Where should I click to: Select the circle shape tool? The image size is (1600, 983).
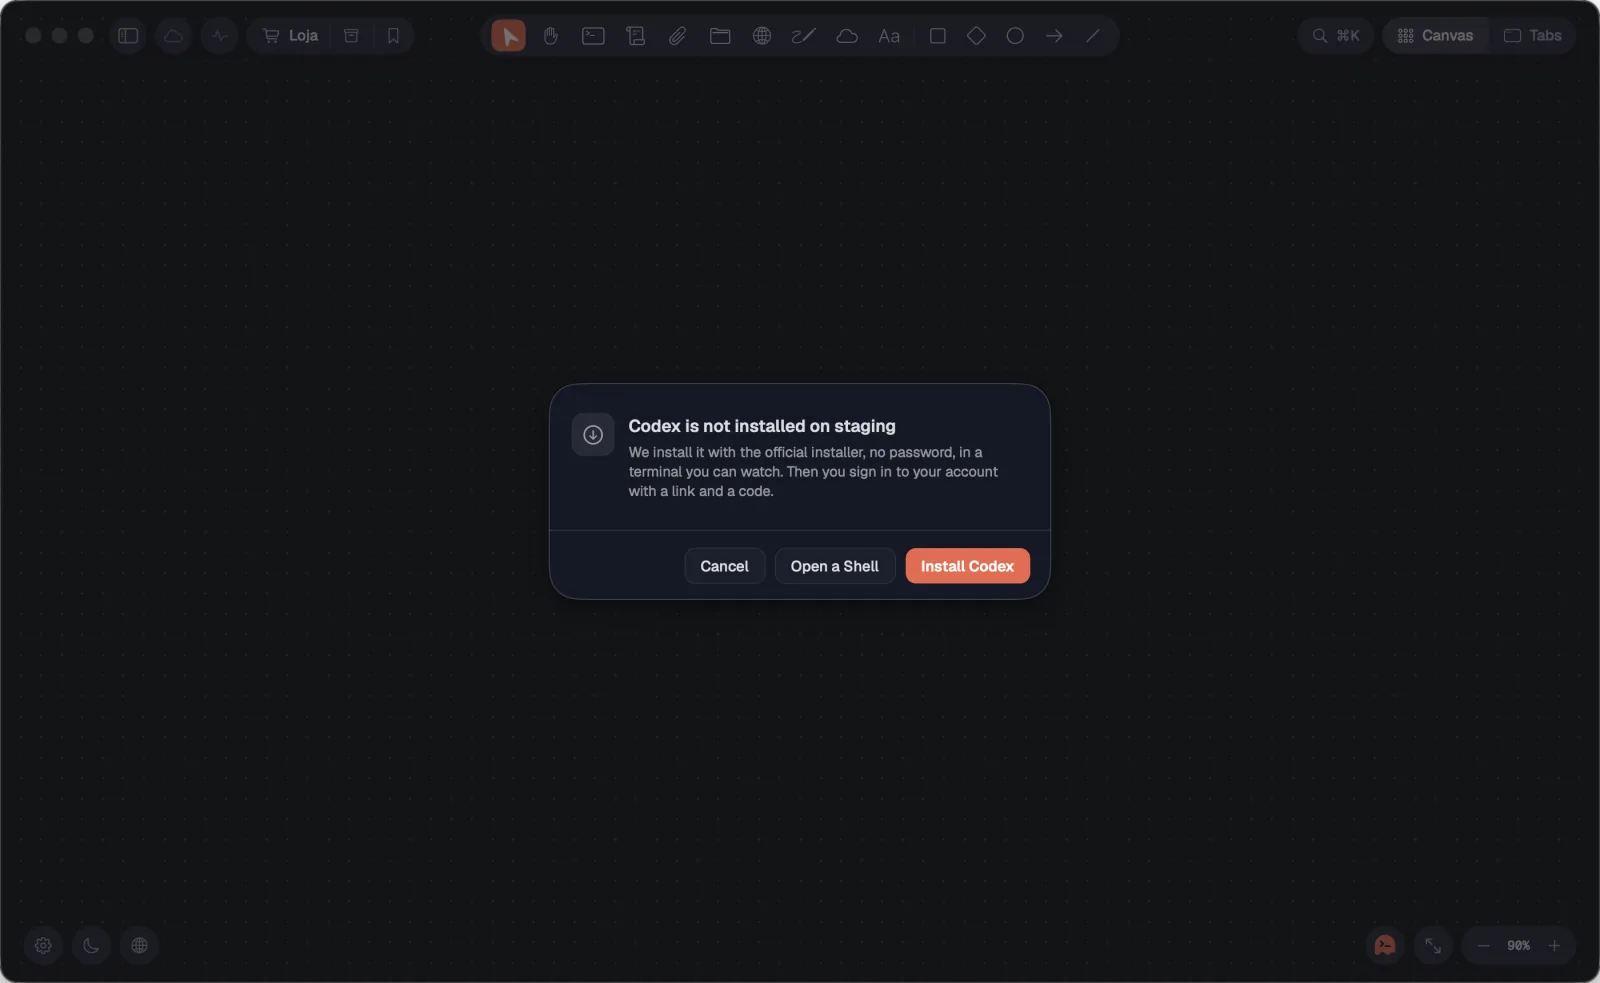pyautogui.click(x=1015, y=36)
